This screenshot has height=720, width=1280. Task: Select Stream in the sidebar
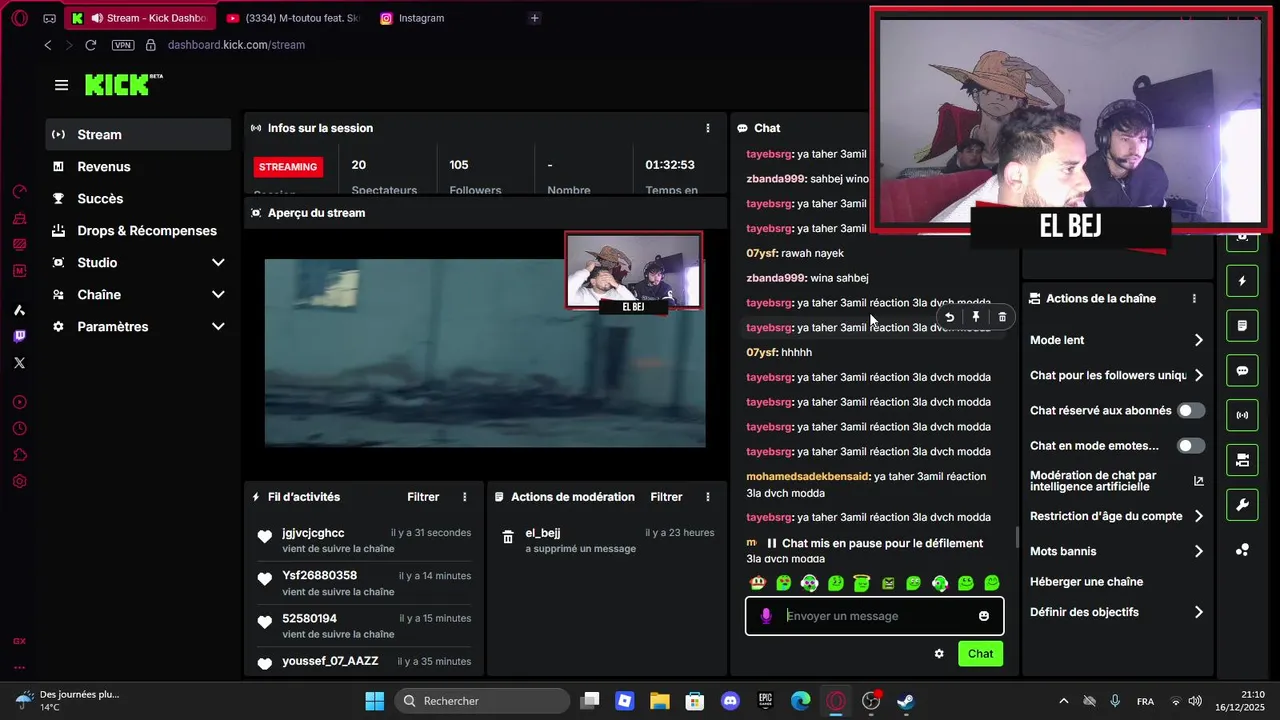click(138, 135)
